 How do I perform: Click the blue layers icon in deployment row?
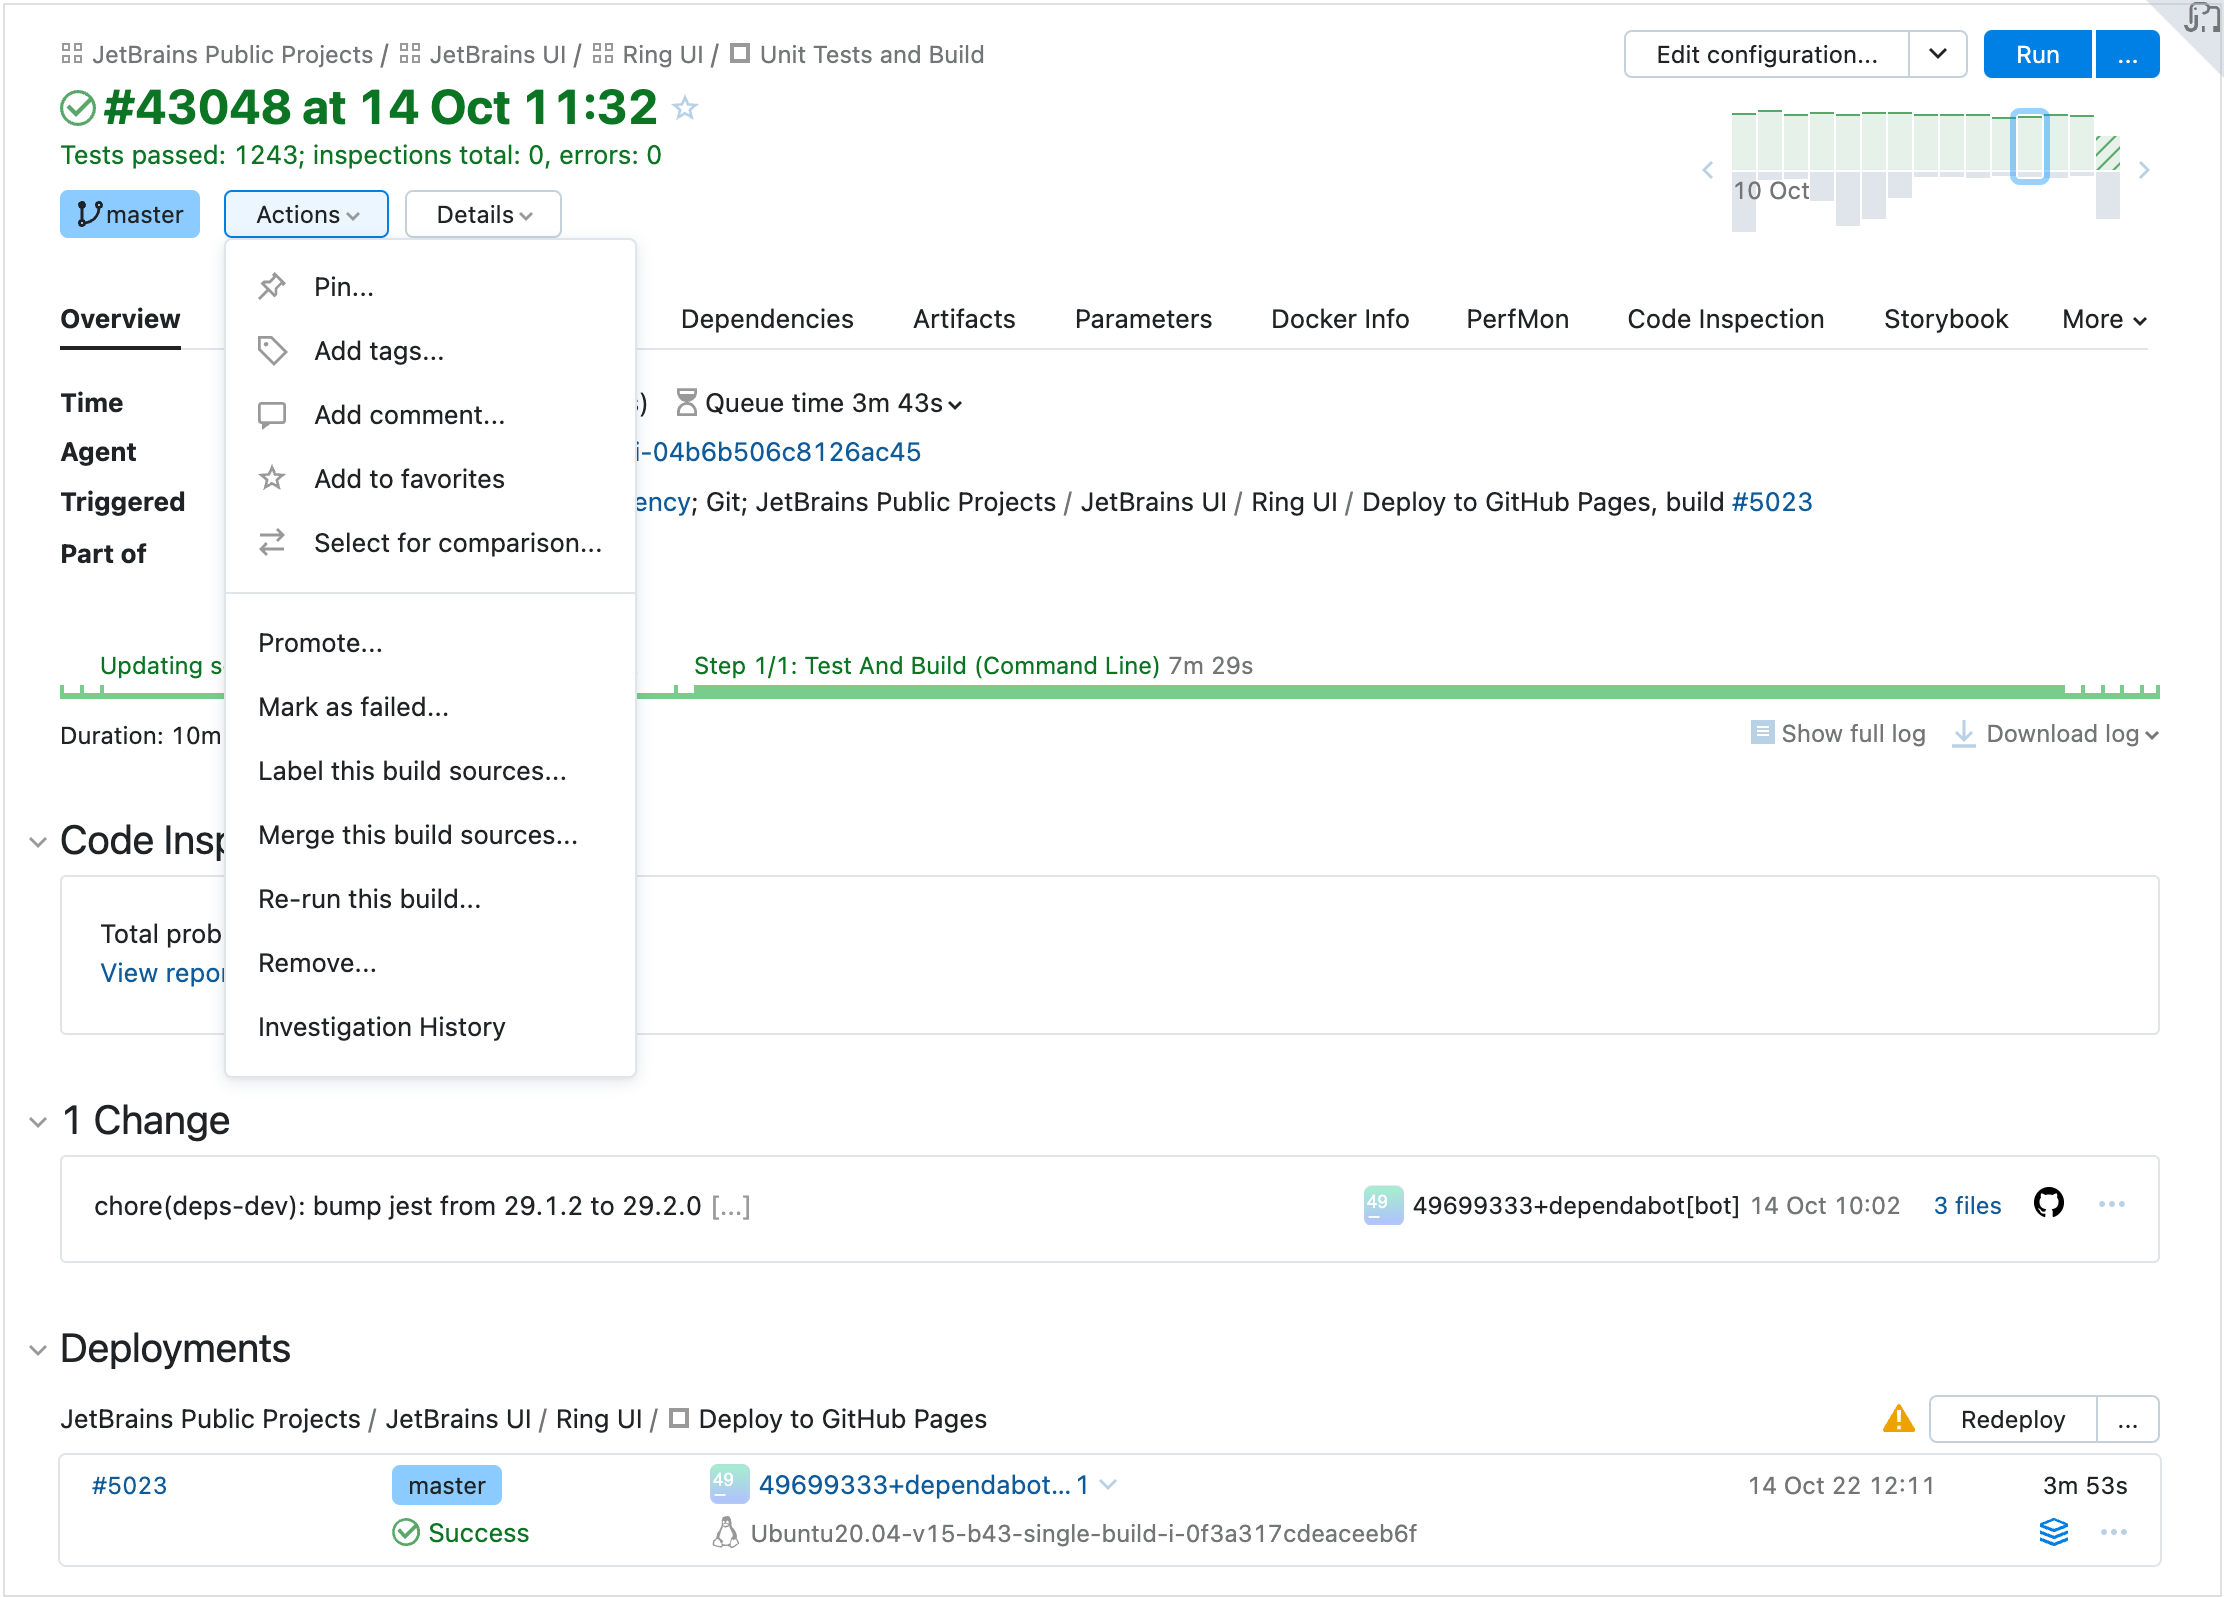pyautogui.click(x=2053, y=1532)
